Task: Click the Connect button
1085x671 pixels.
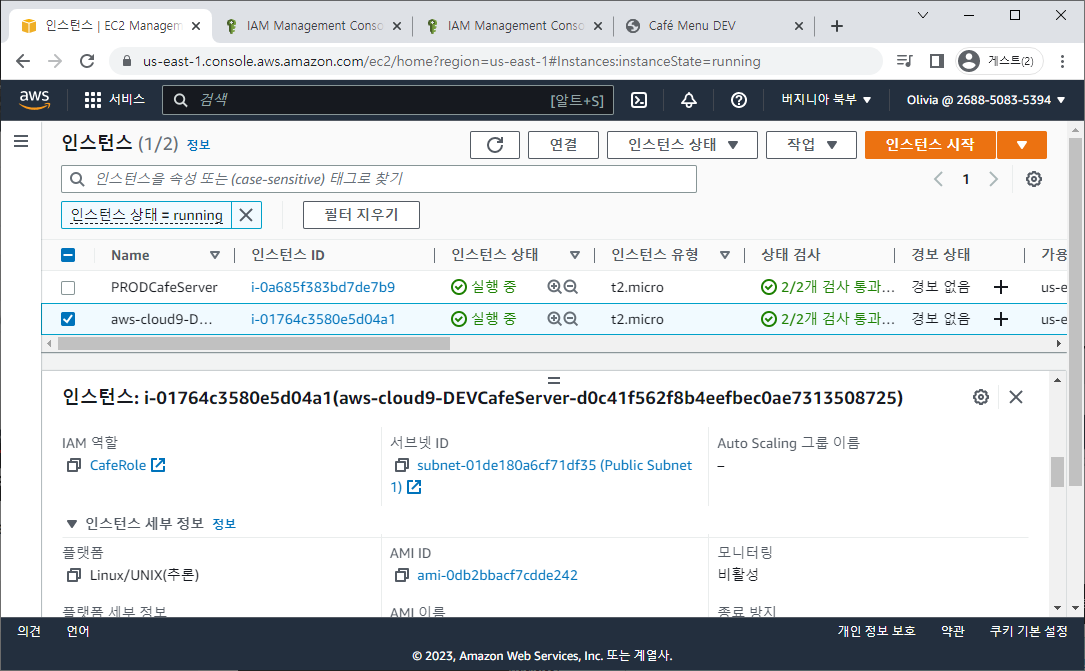Action: tap(563, 145)
